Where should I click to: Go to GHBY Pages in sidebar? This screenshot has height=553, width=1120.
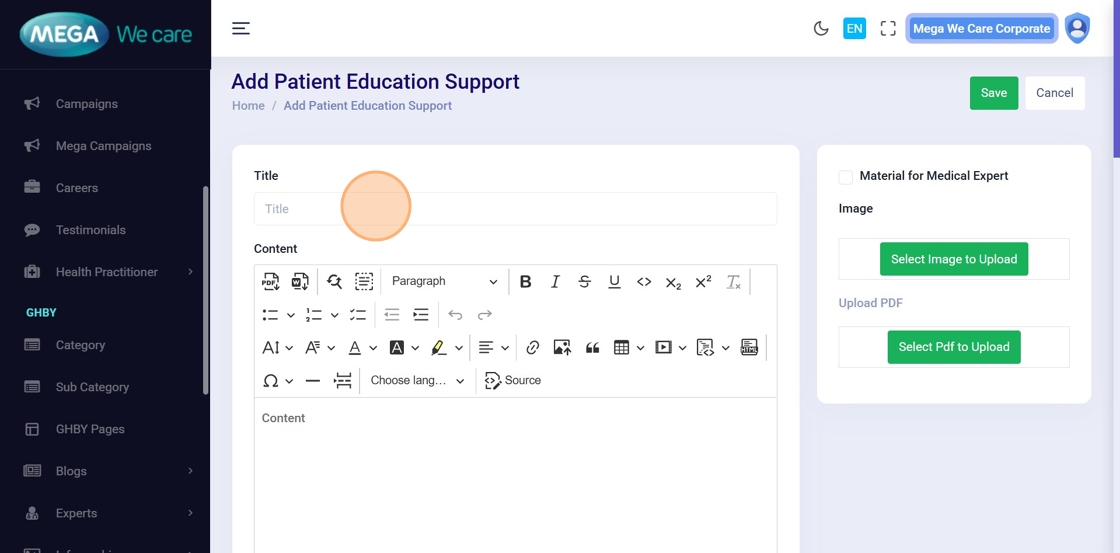(90, 429)
